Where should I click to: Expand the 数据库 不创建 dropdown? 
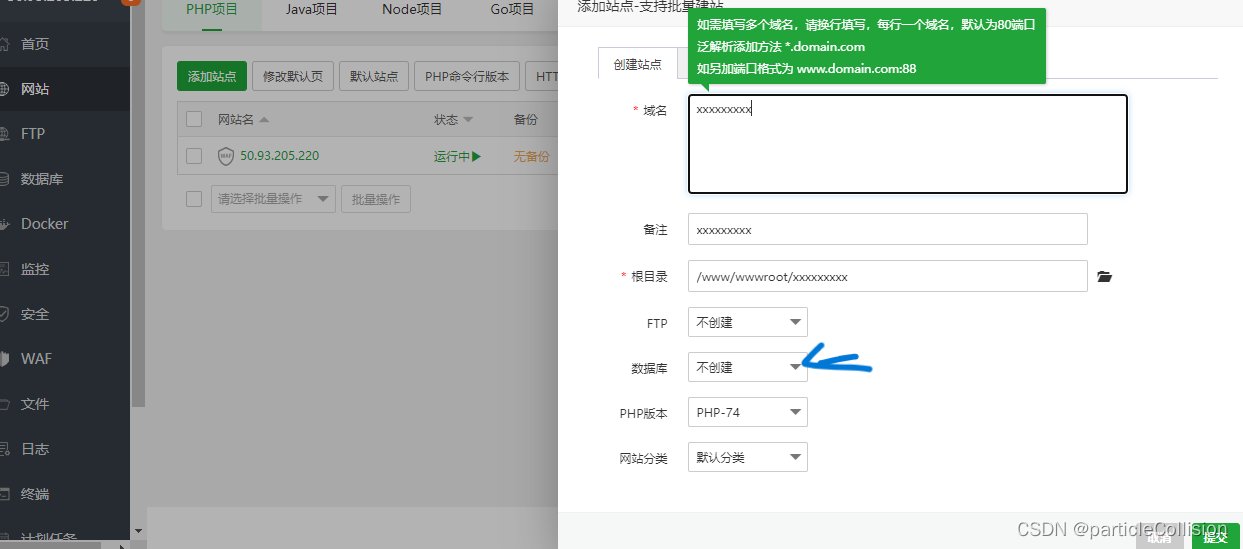[747, 367]
